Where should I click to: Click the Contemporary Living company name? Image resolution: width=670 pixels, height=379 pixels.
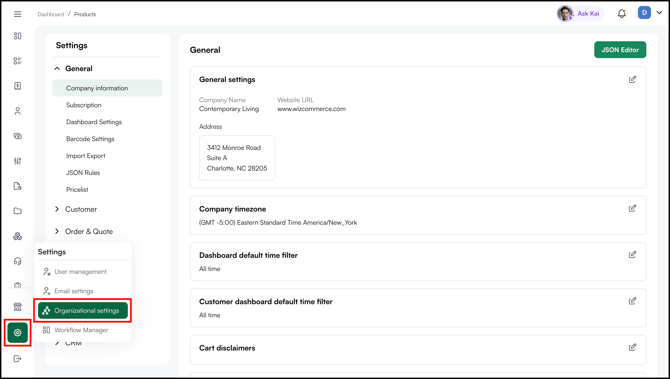229,109
